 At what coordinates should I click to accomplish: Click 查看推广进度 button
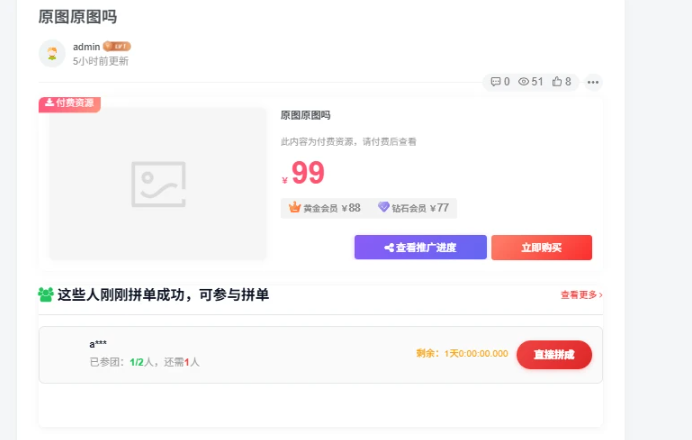(420, 247)
